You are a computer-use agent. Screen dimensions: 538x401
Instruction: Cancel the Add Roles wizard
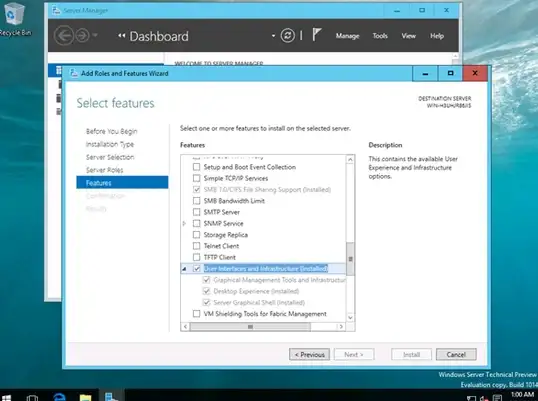click(x=456, y=354)
